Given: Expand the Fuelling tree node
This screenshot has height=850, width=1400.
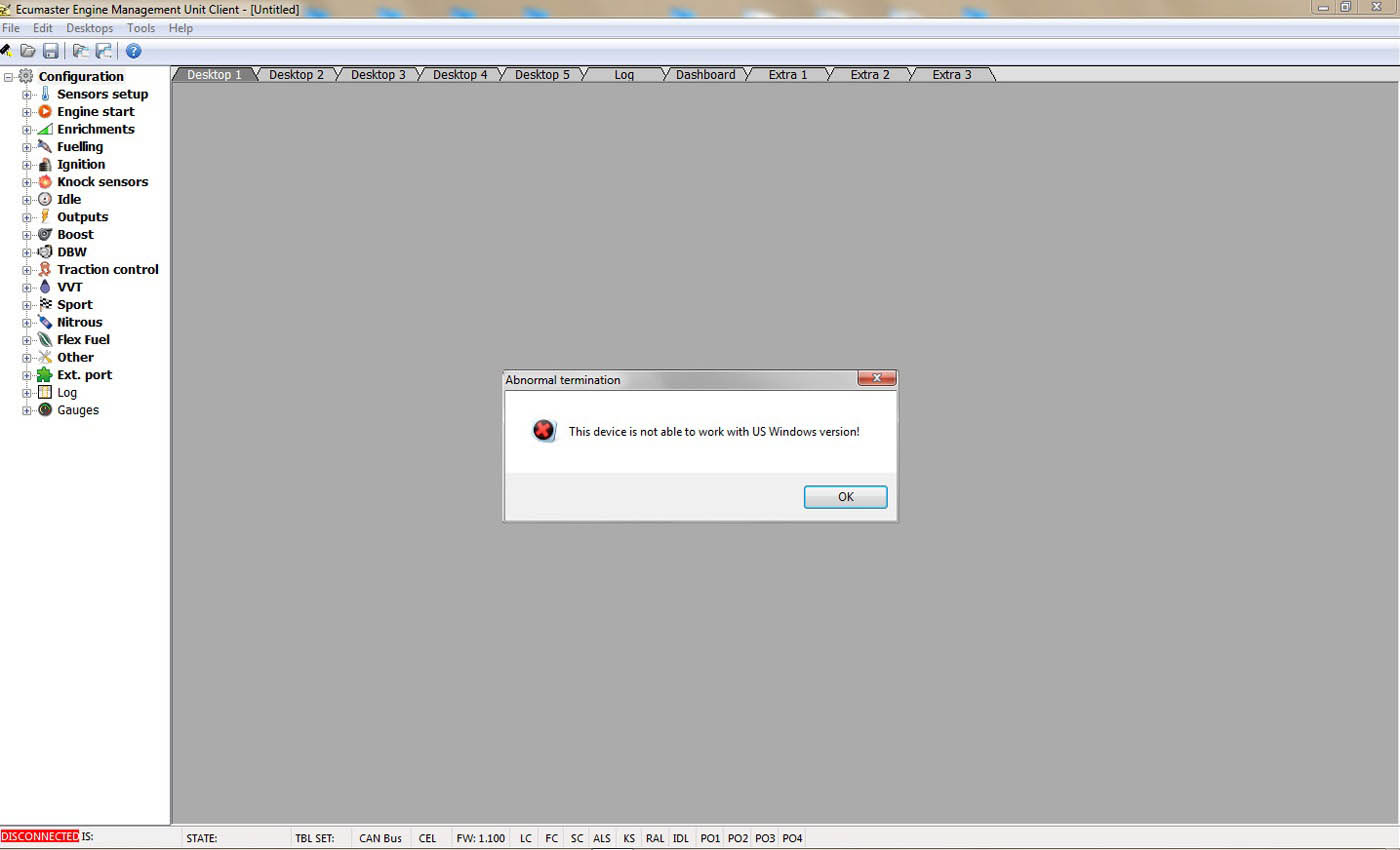Looking at the screenshot, I should [x=27, y=147].
